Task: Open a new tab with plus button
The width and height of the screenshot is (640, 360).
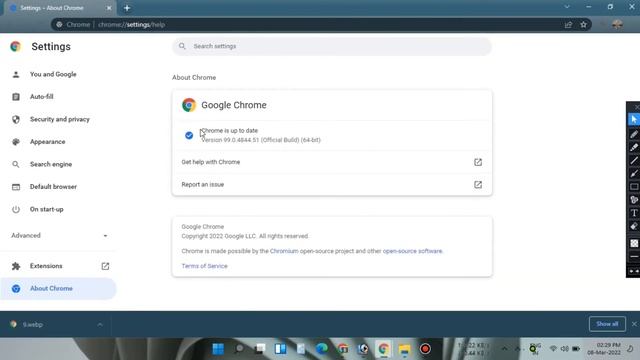Action: [127, 8]
